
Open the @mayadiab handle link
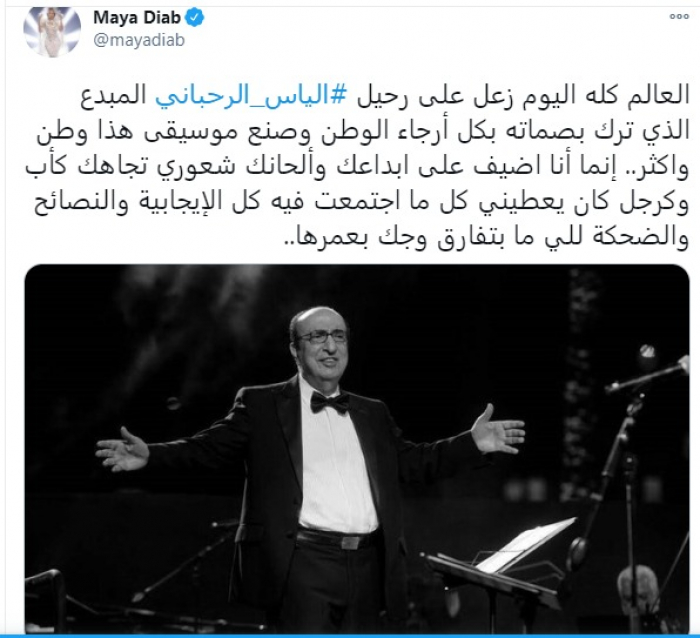point(139,40)
